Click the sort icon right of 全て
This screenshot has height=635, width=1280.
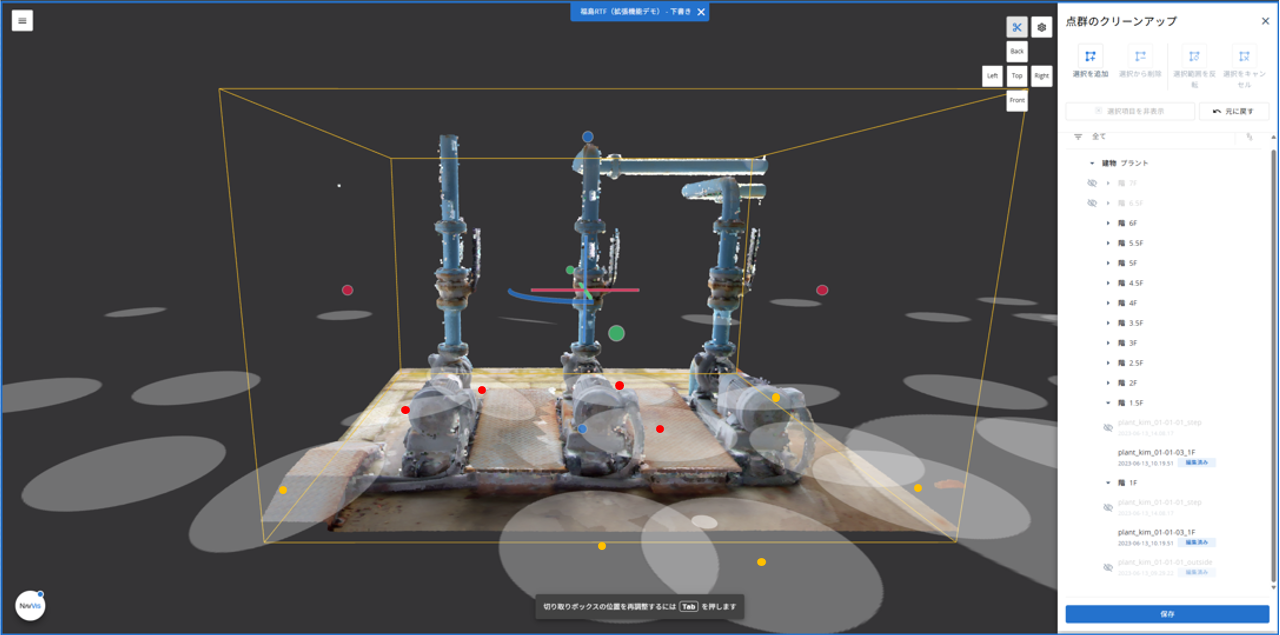[x=1249, y=137]
